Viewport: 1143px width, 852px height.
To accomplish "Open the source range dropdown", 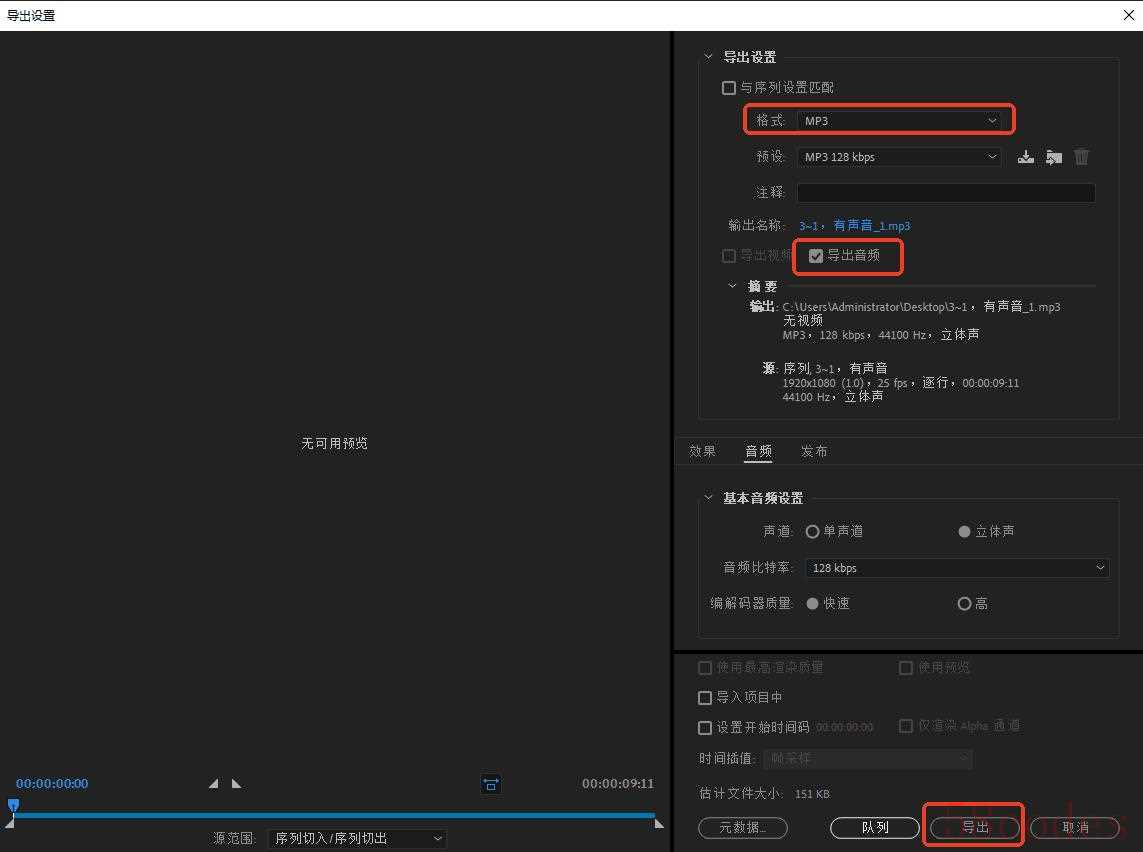I will [357, 838].
